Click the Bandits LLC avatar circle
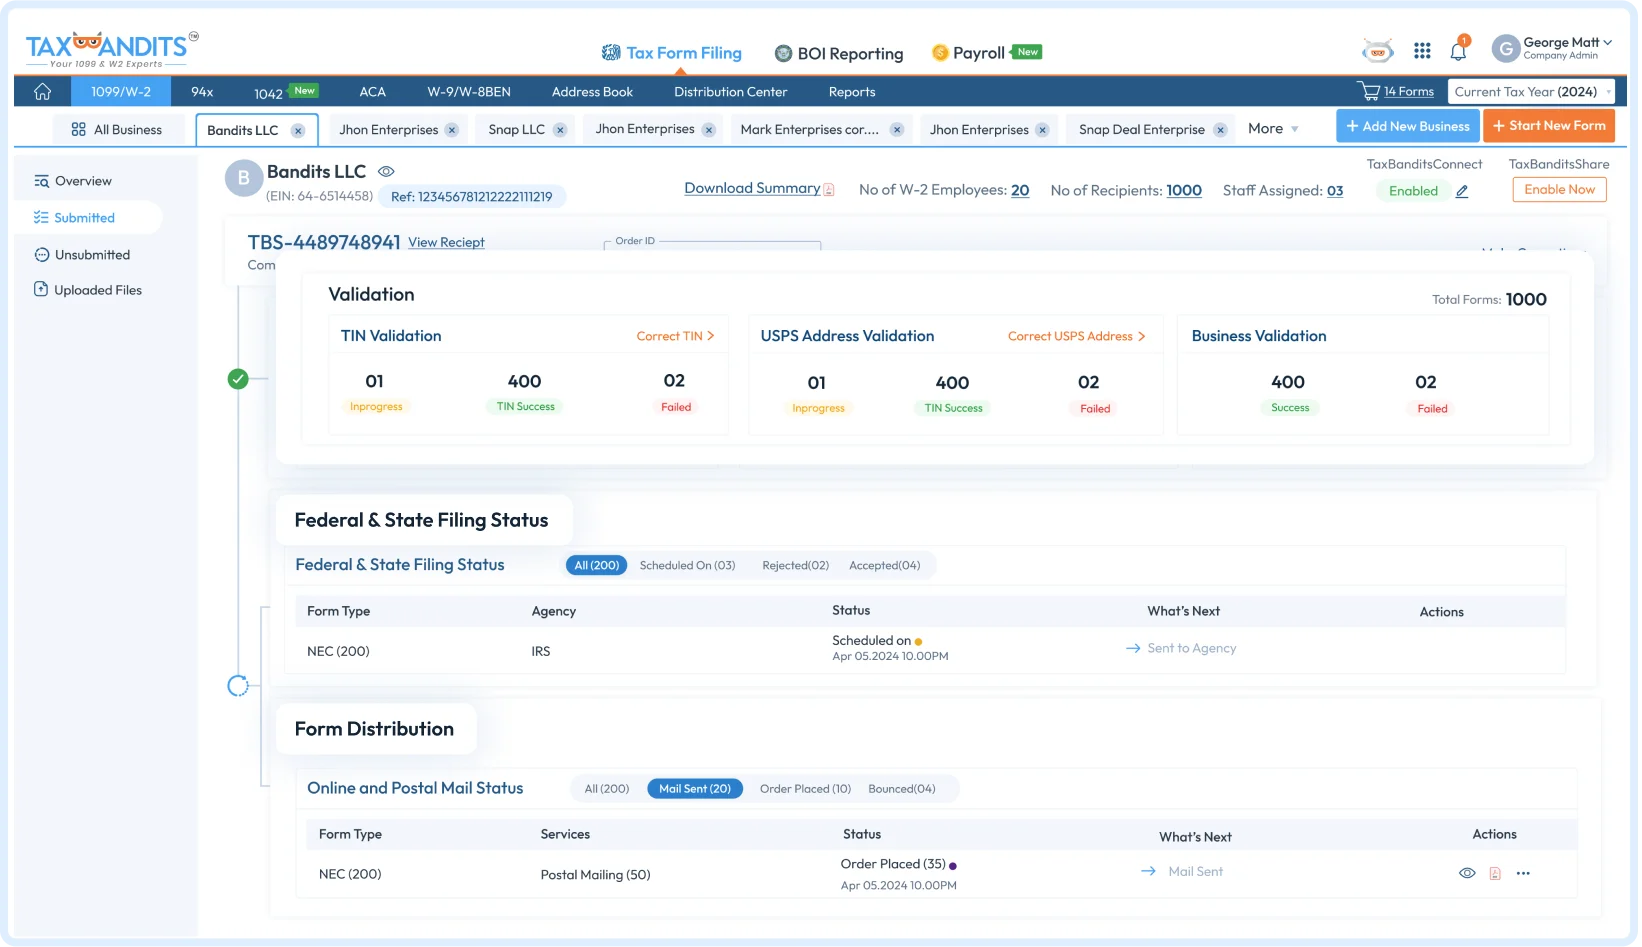Image resolution: width=1642 pixels, height=947 pixels. (x=244, y=179)
